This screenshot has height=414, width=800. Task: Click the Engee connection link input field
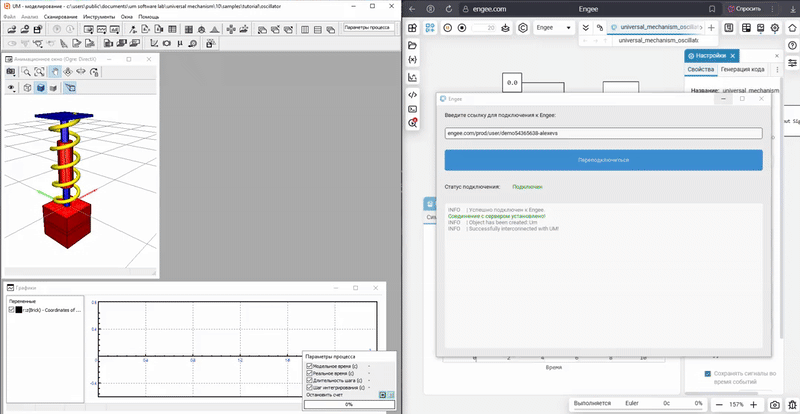[x=603, y=133]
